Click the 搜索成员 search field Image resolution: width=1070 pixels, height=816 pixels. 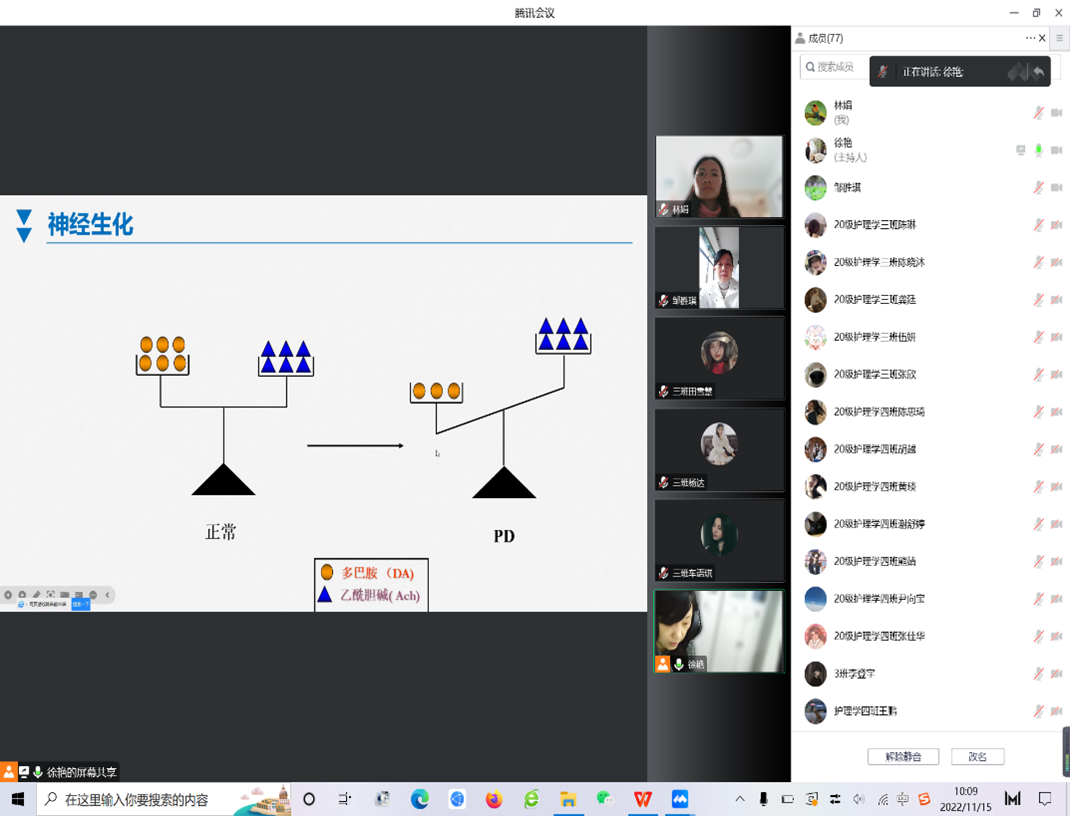click(x=834, y=67)
